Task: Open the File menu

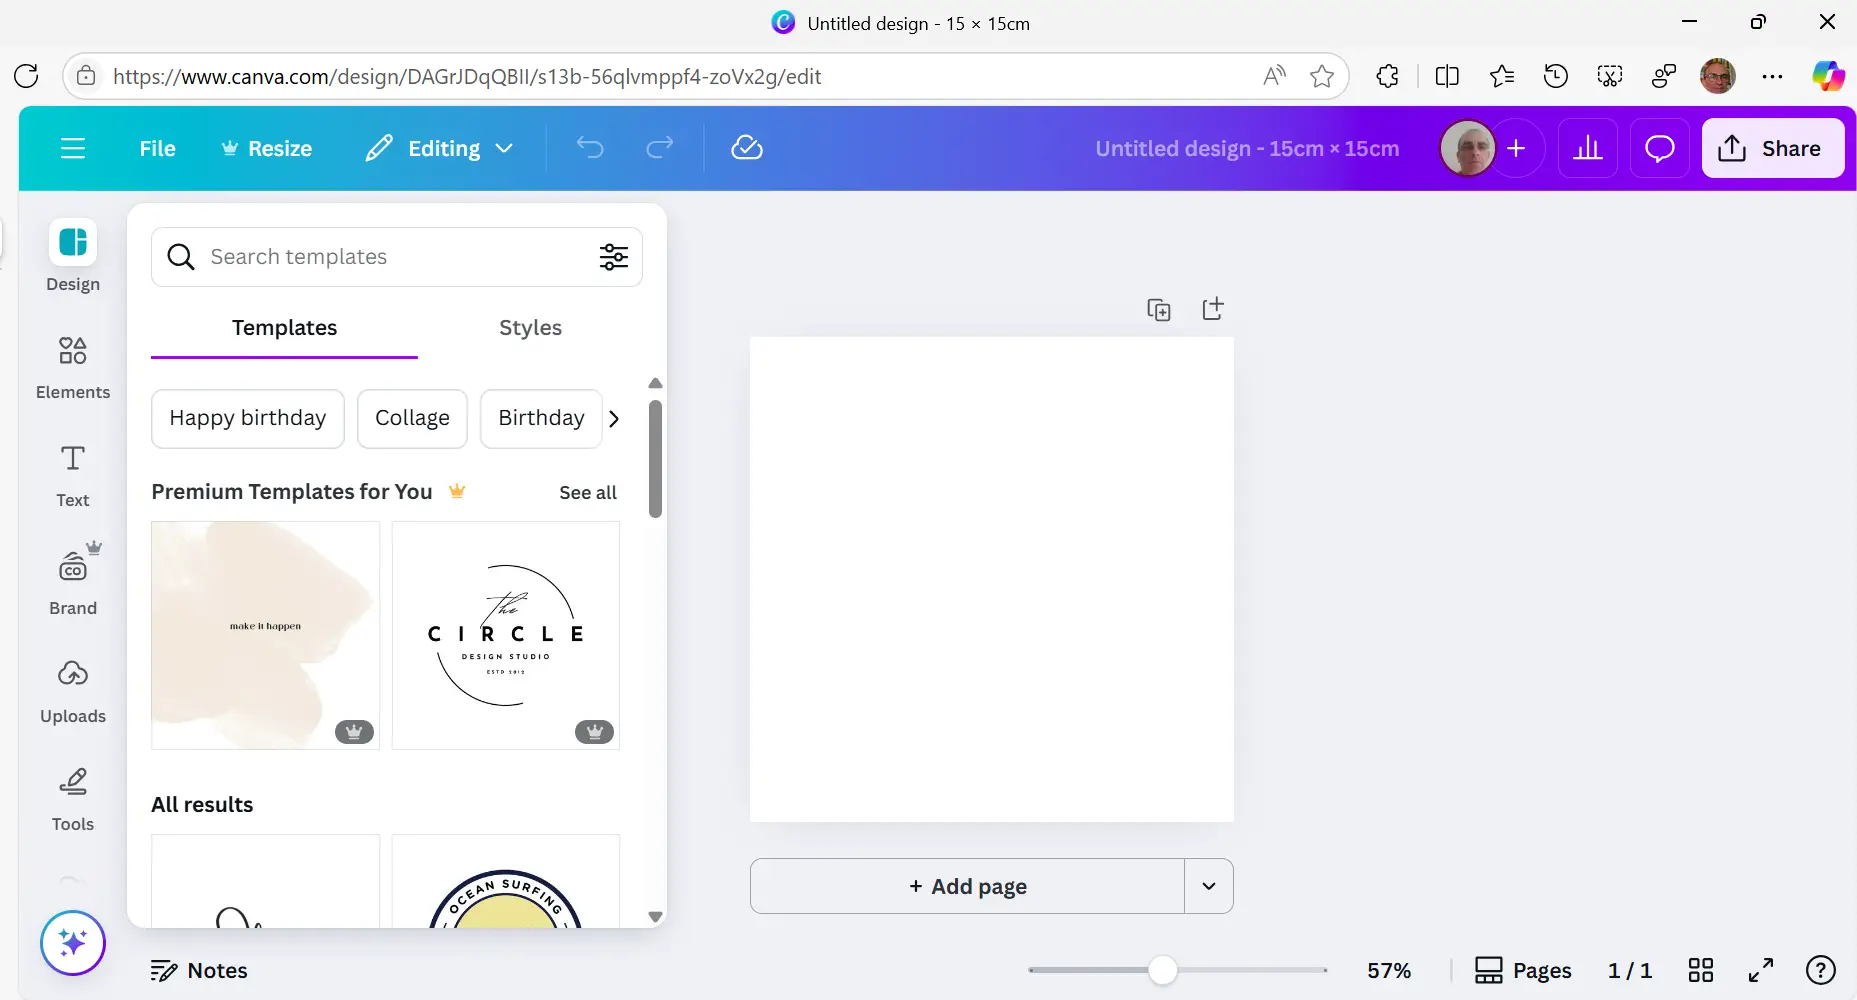Action: pos(157,149)
